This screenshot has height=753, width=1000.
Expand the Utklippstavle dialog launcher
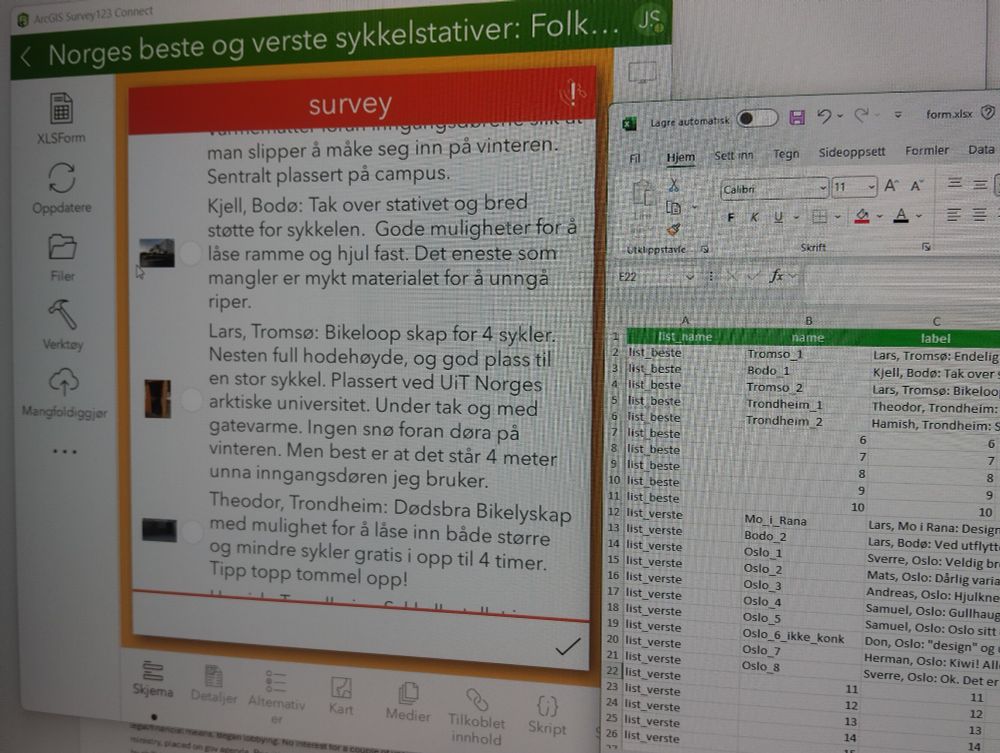point(705,249)
